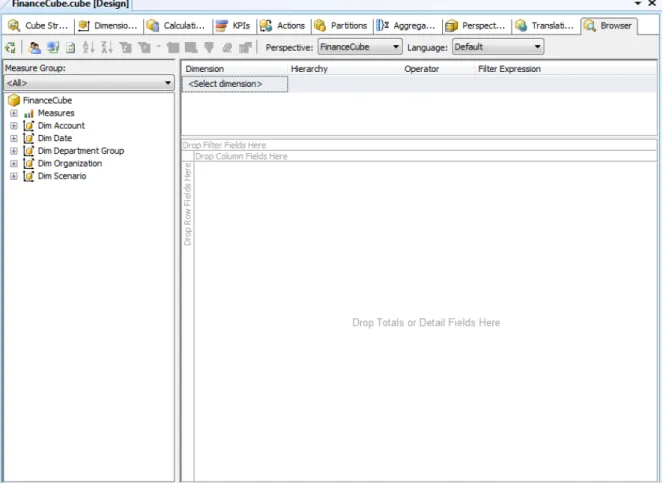Viewport: 666px width, 483px height.
Task: Switch to the Aggregations tab
Action: point(407,25)
